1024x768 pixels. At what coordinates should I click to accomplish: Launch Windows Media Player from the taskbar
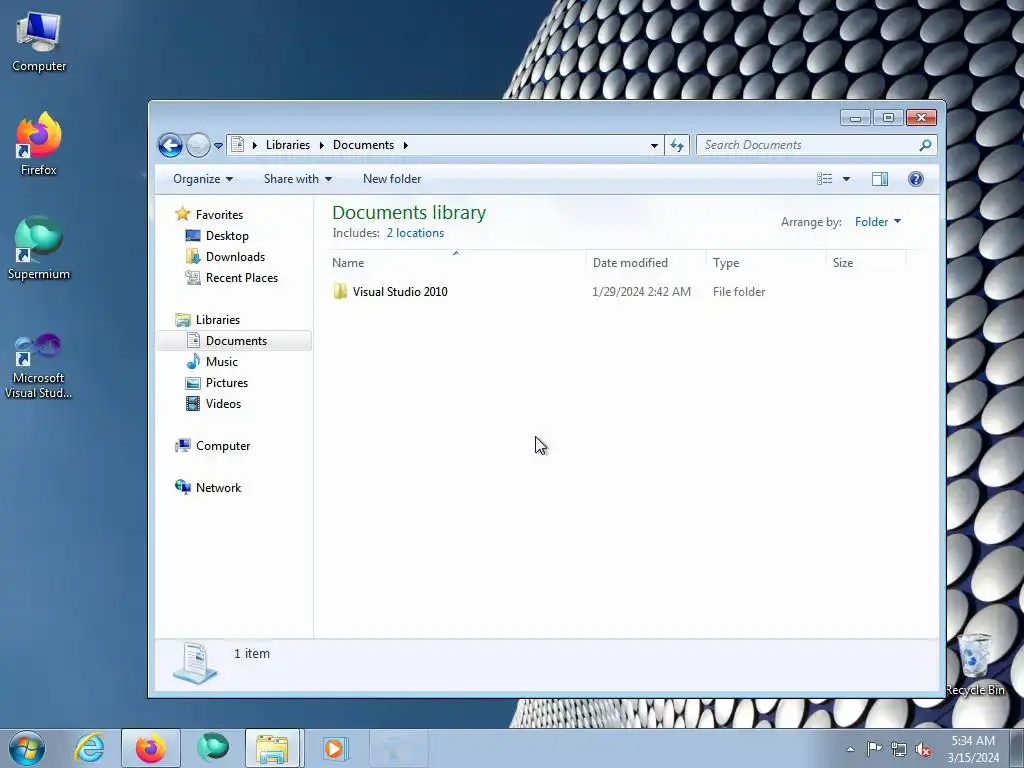336,748
